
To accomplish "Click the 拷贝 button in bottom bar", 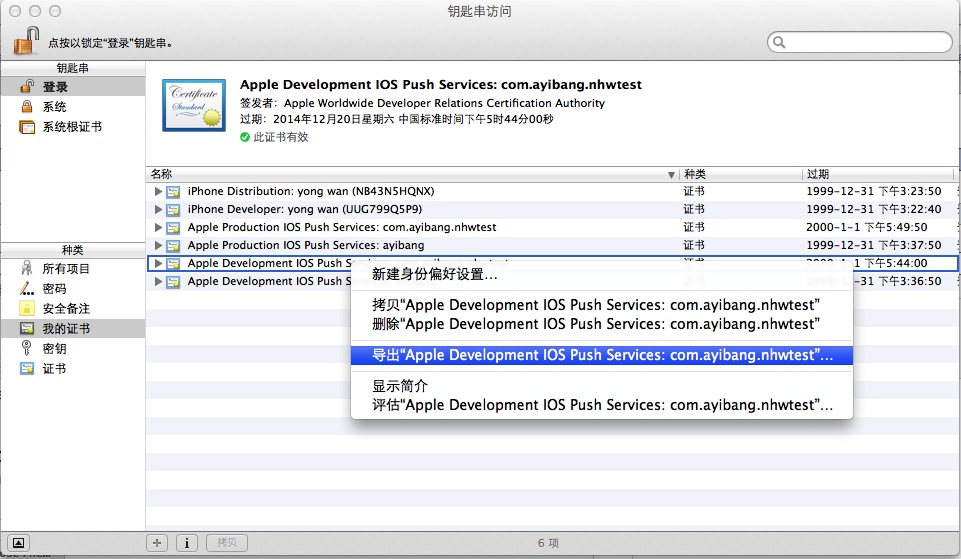I will pos(227,542).
